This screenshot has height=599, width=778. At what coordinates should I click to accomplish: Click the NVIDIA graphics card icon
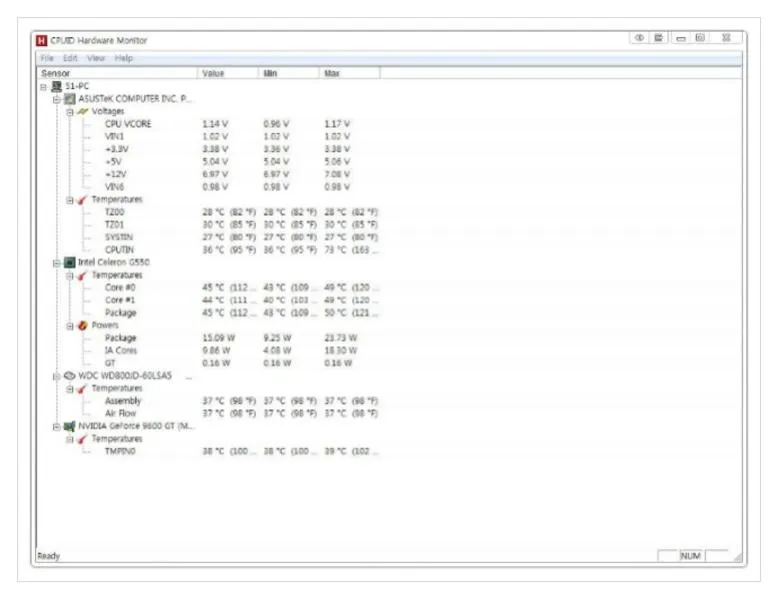70,426
